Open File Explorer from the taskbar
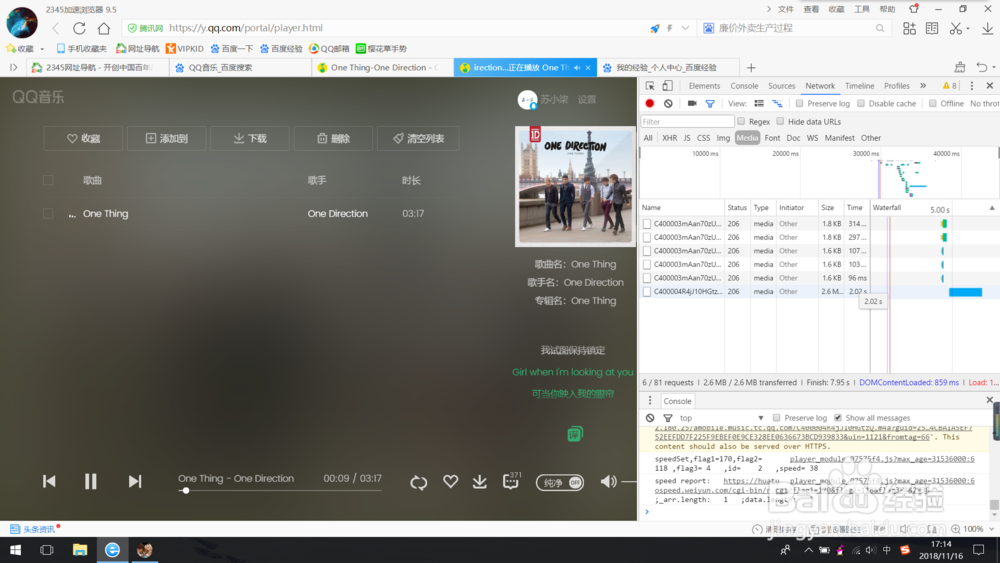 tap(80, 550)
